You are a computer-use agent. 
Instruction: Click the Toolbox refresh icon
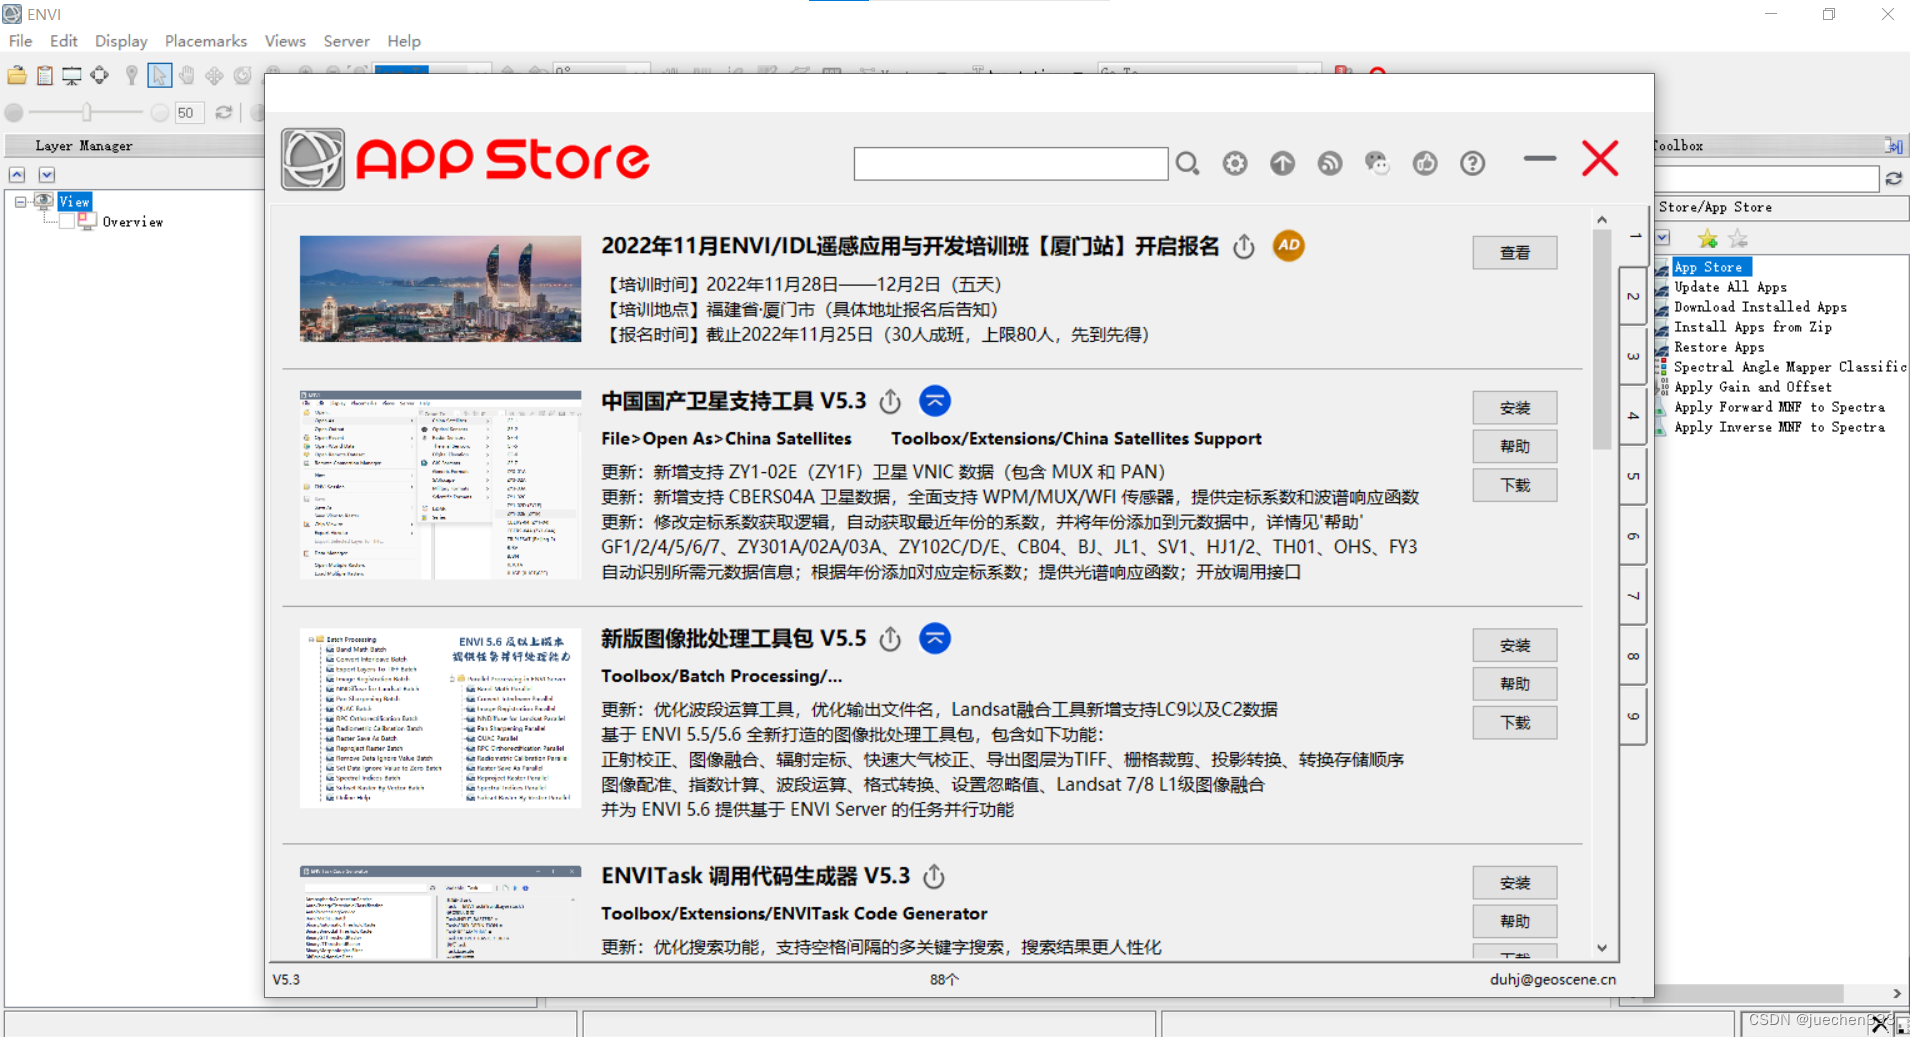pos(1894,179)
